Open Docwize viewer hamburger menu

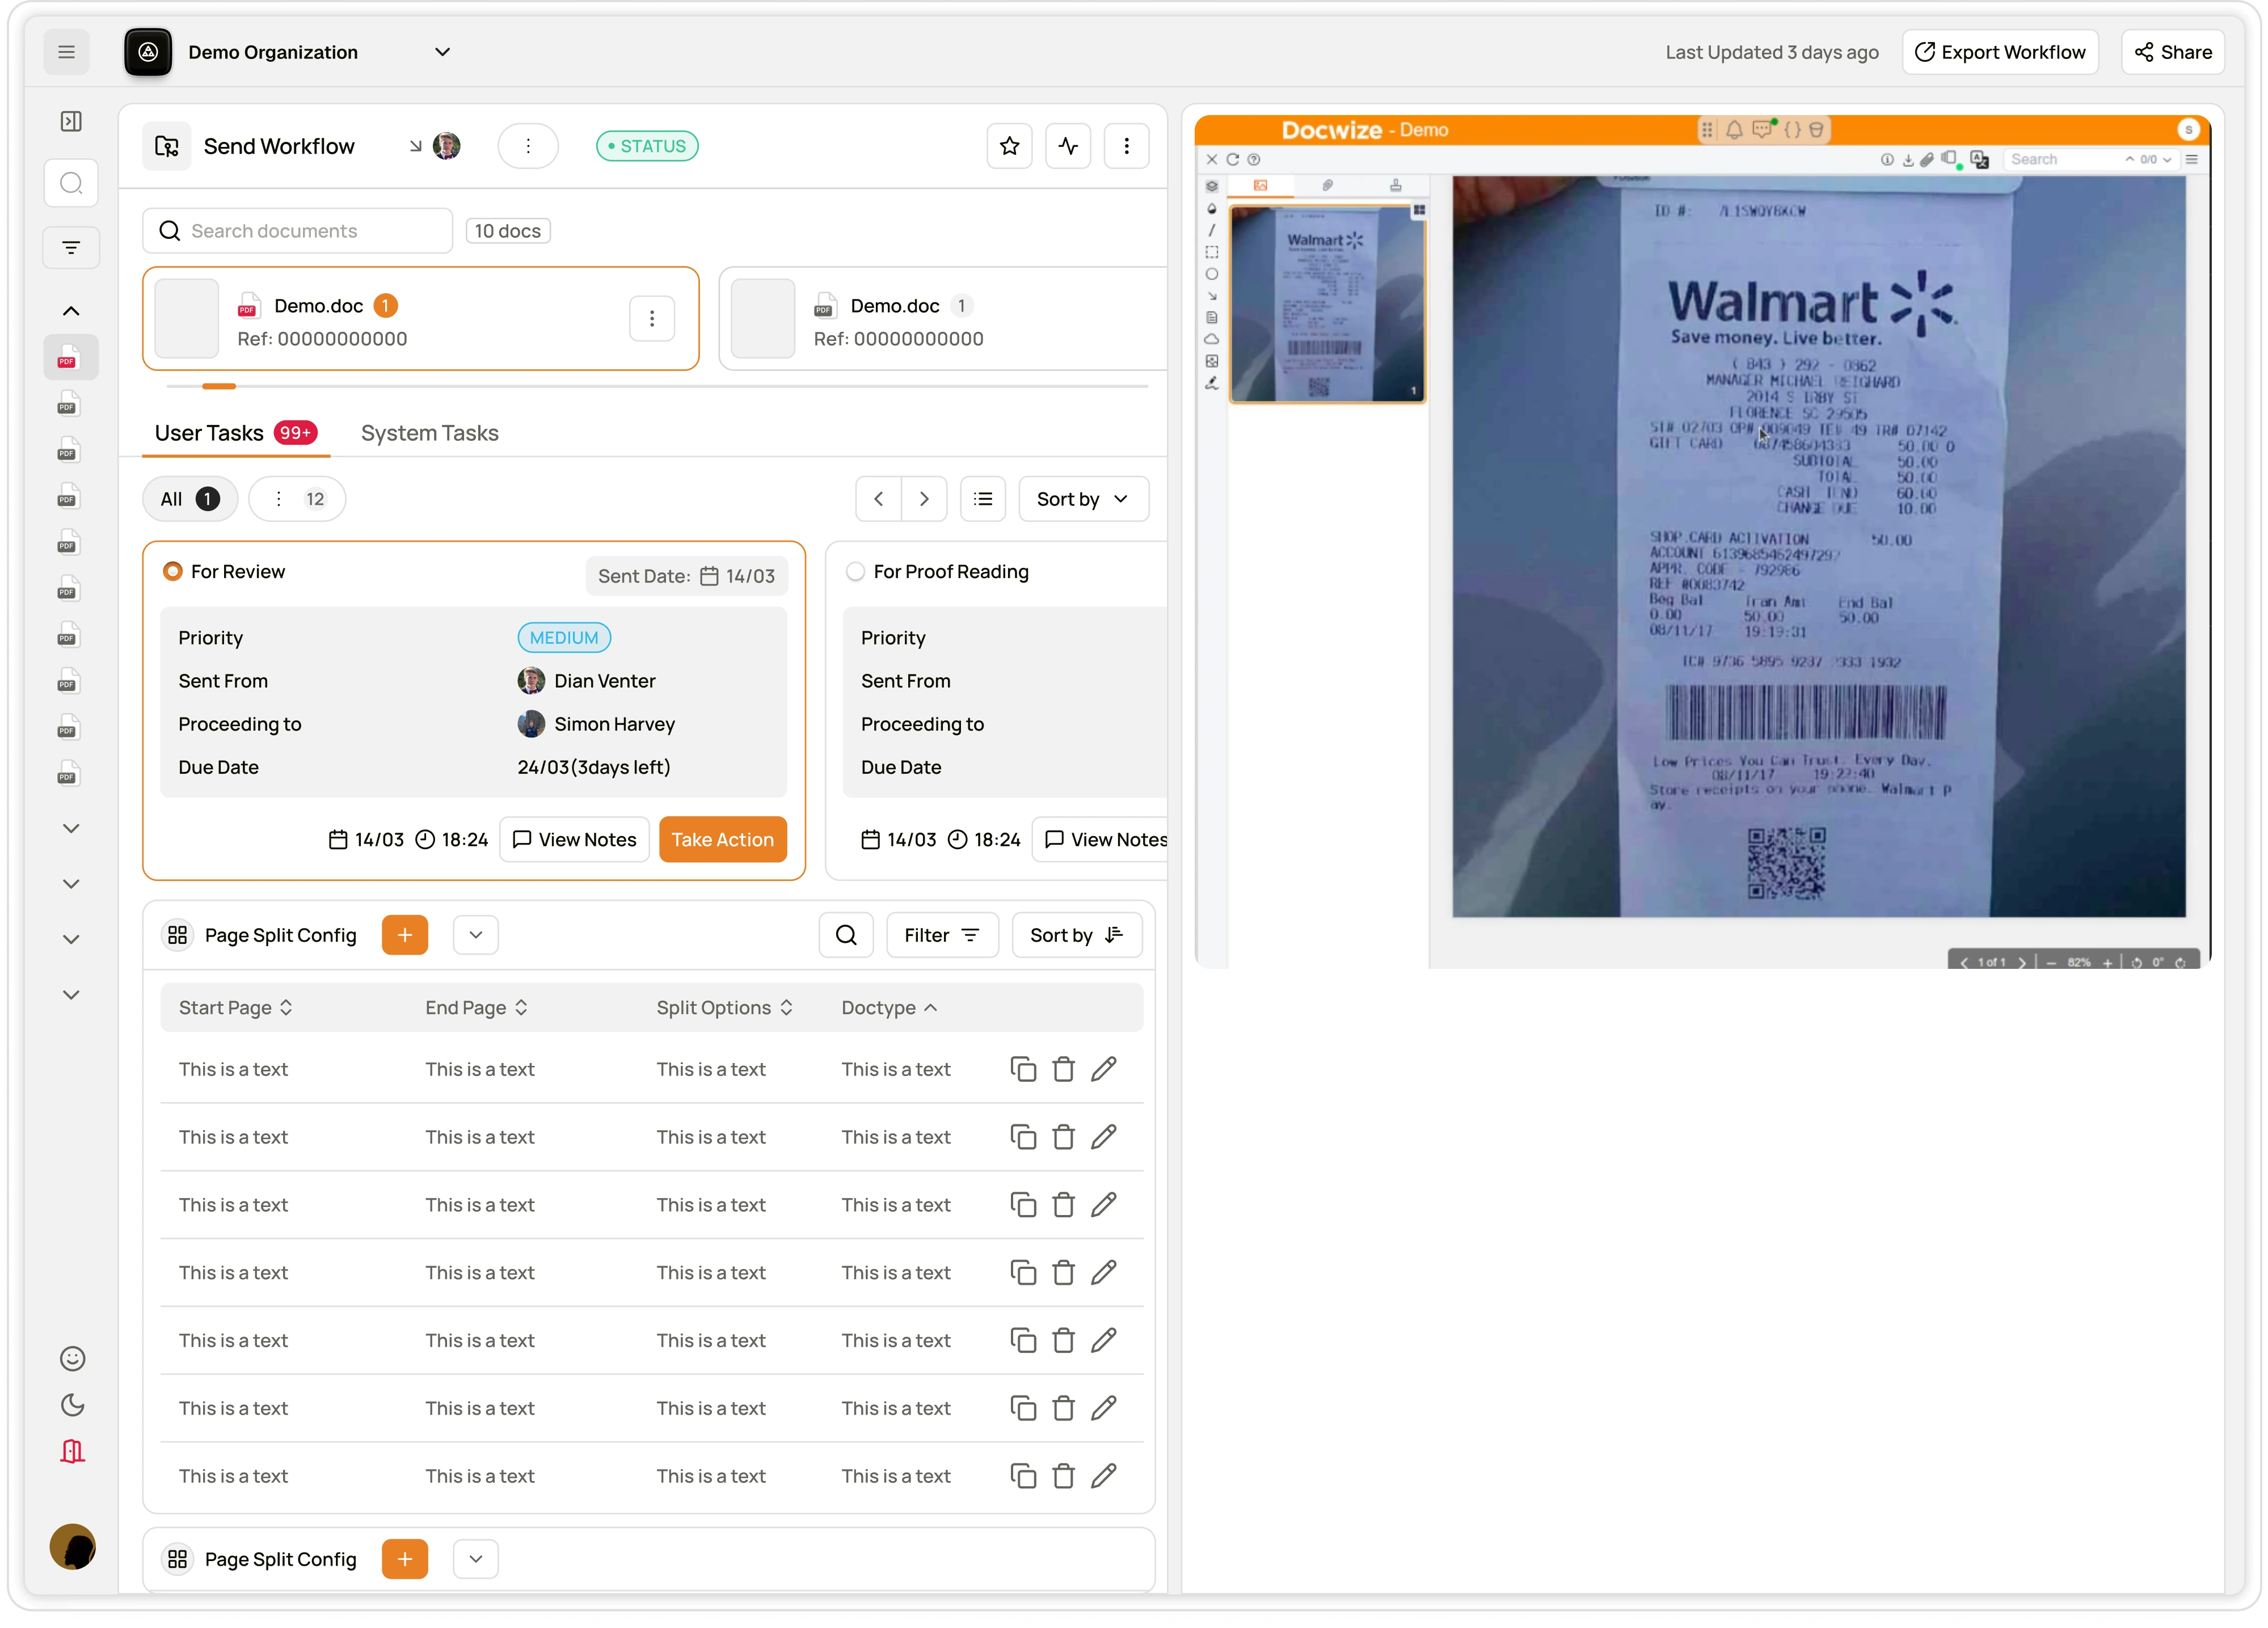point(2191,160)
